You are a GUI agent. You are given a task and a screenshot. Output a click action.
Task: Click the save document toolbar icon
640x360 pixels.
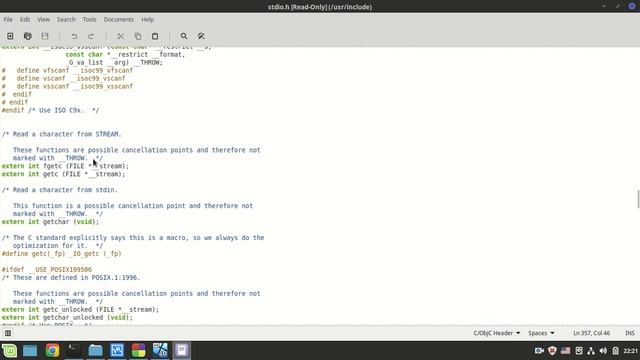[x=45, y=36]
